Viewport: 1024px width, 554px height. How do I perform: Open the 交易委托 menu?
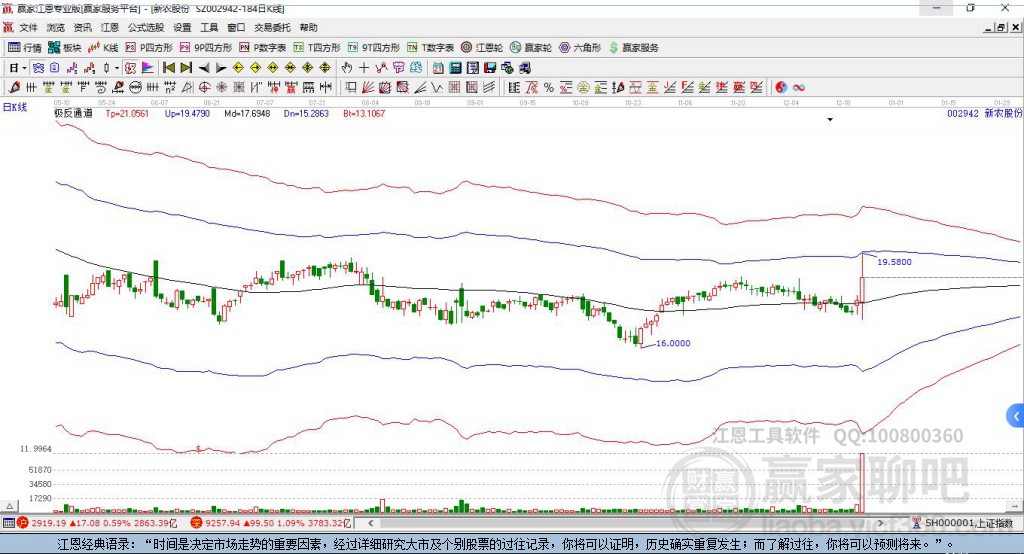coord(272,27)
